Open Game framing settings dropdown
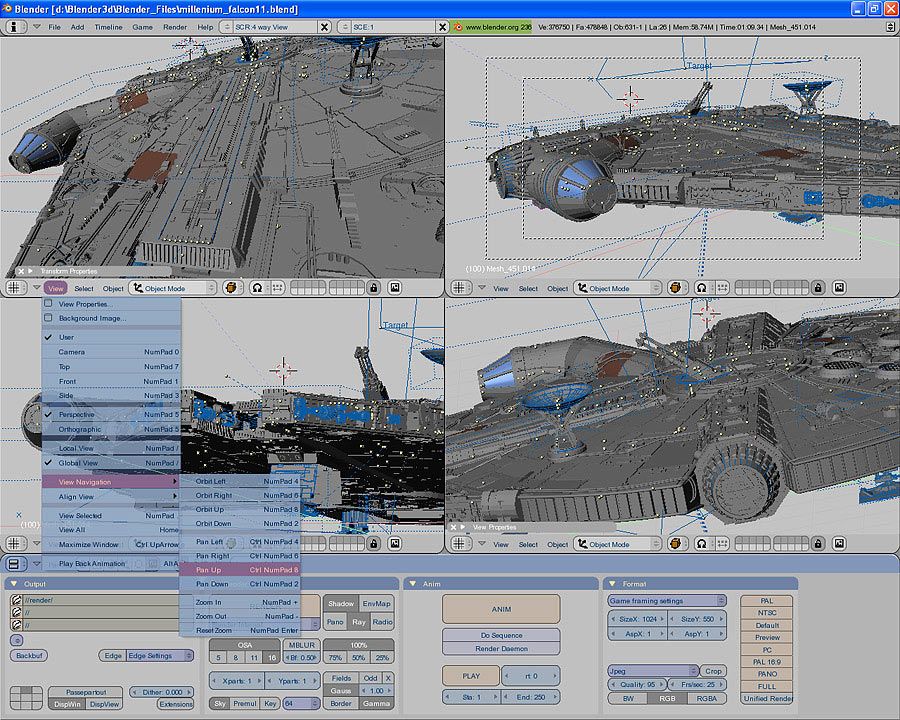The image size is (900, 720). [x=666, y=601]
